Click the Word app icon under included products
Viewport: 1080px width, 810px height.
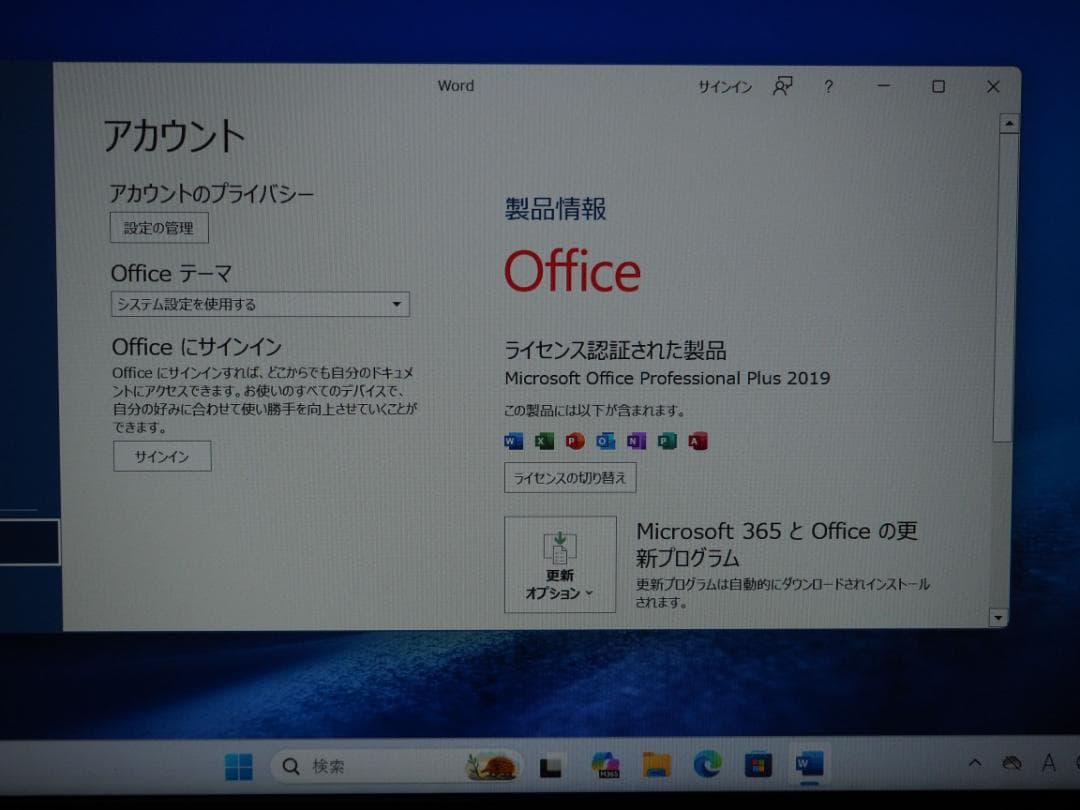pos(514,441)
